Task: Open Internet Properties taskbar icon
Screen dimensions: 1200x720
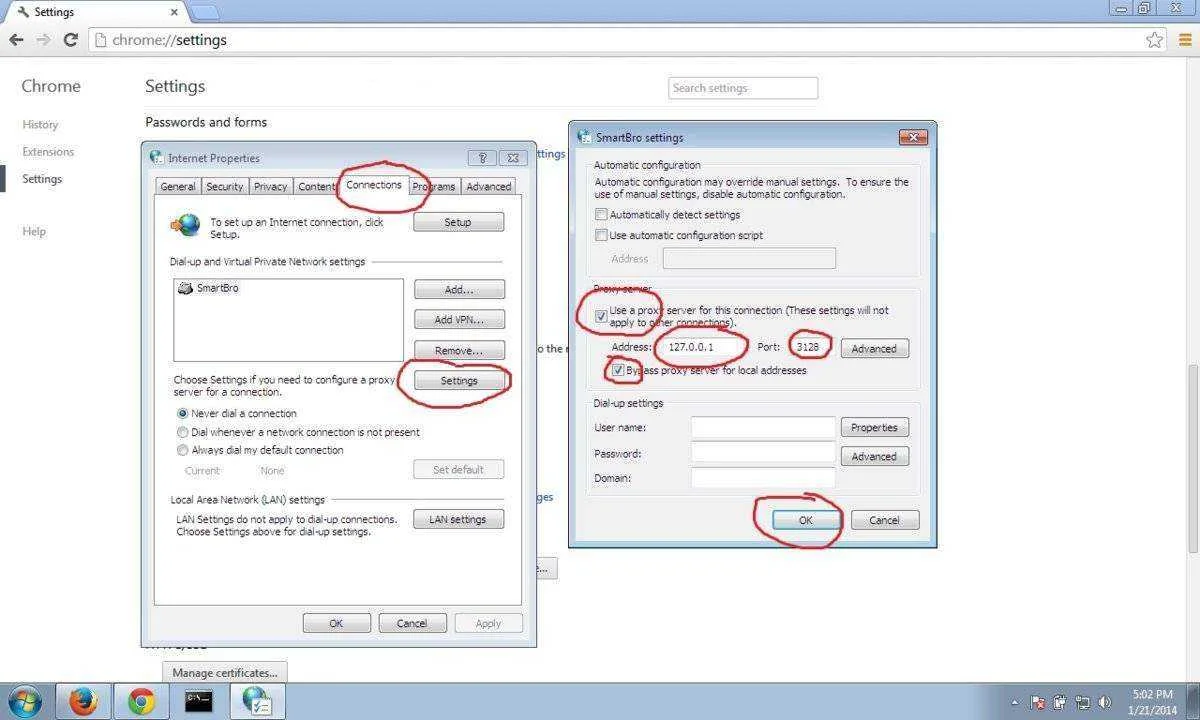Action: [257, 702]
